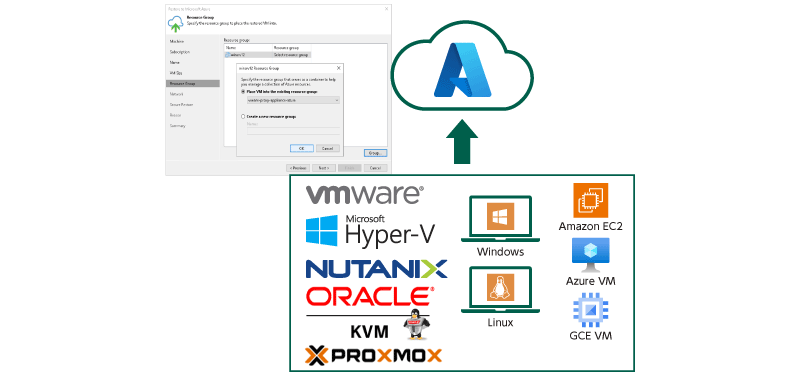Click the 'GCE VM' label

[x=590, y=336]
